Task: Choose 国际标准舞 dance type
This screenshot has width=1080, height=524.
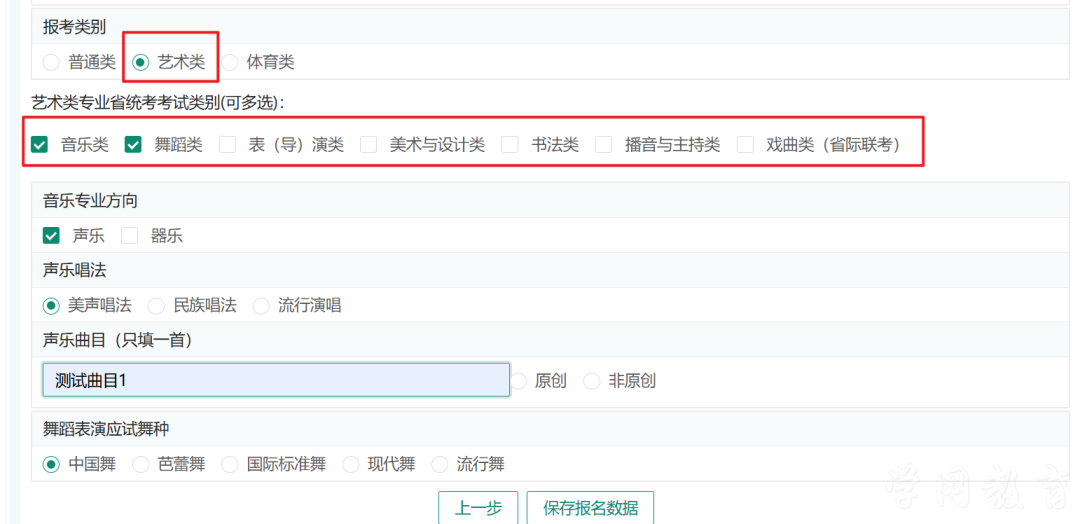Action: point(229,465)
